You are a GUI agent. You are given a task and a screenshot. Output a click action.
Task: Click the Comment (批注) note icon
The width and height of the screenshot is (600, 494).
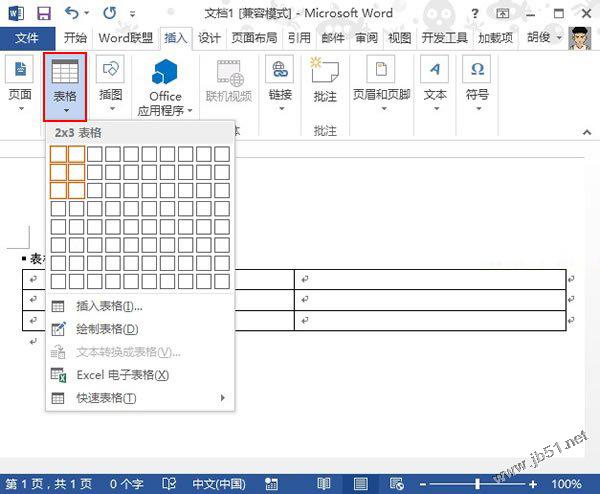pos(324,70)
